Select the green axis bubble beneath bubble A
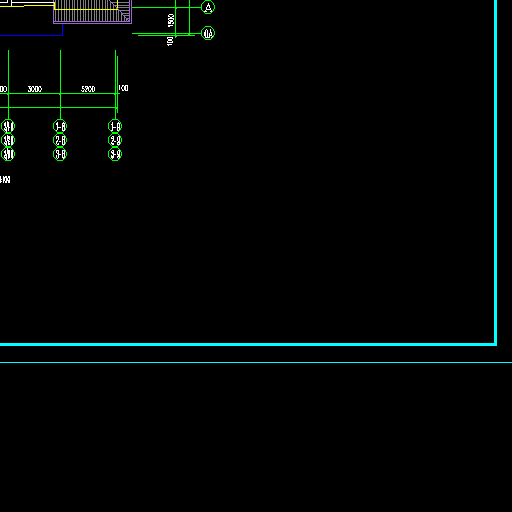Image resolution: width=512 pixels, height=512 pixels. [x=208, y=33]
